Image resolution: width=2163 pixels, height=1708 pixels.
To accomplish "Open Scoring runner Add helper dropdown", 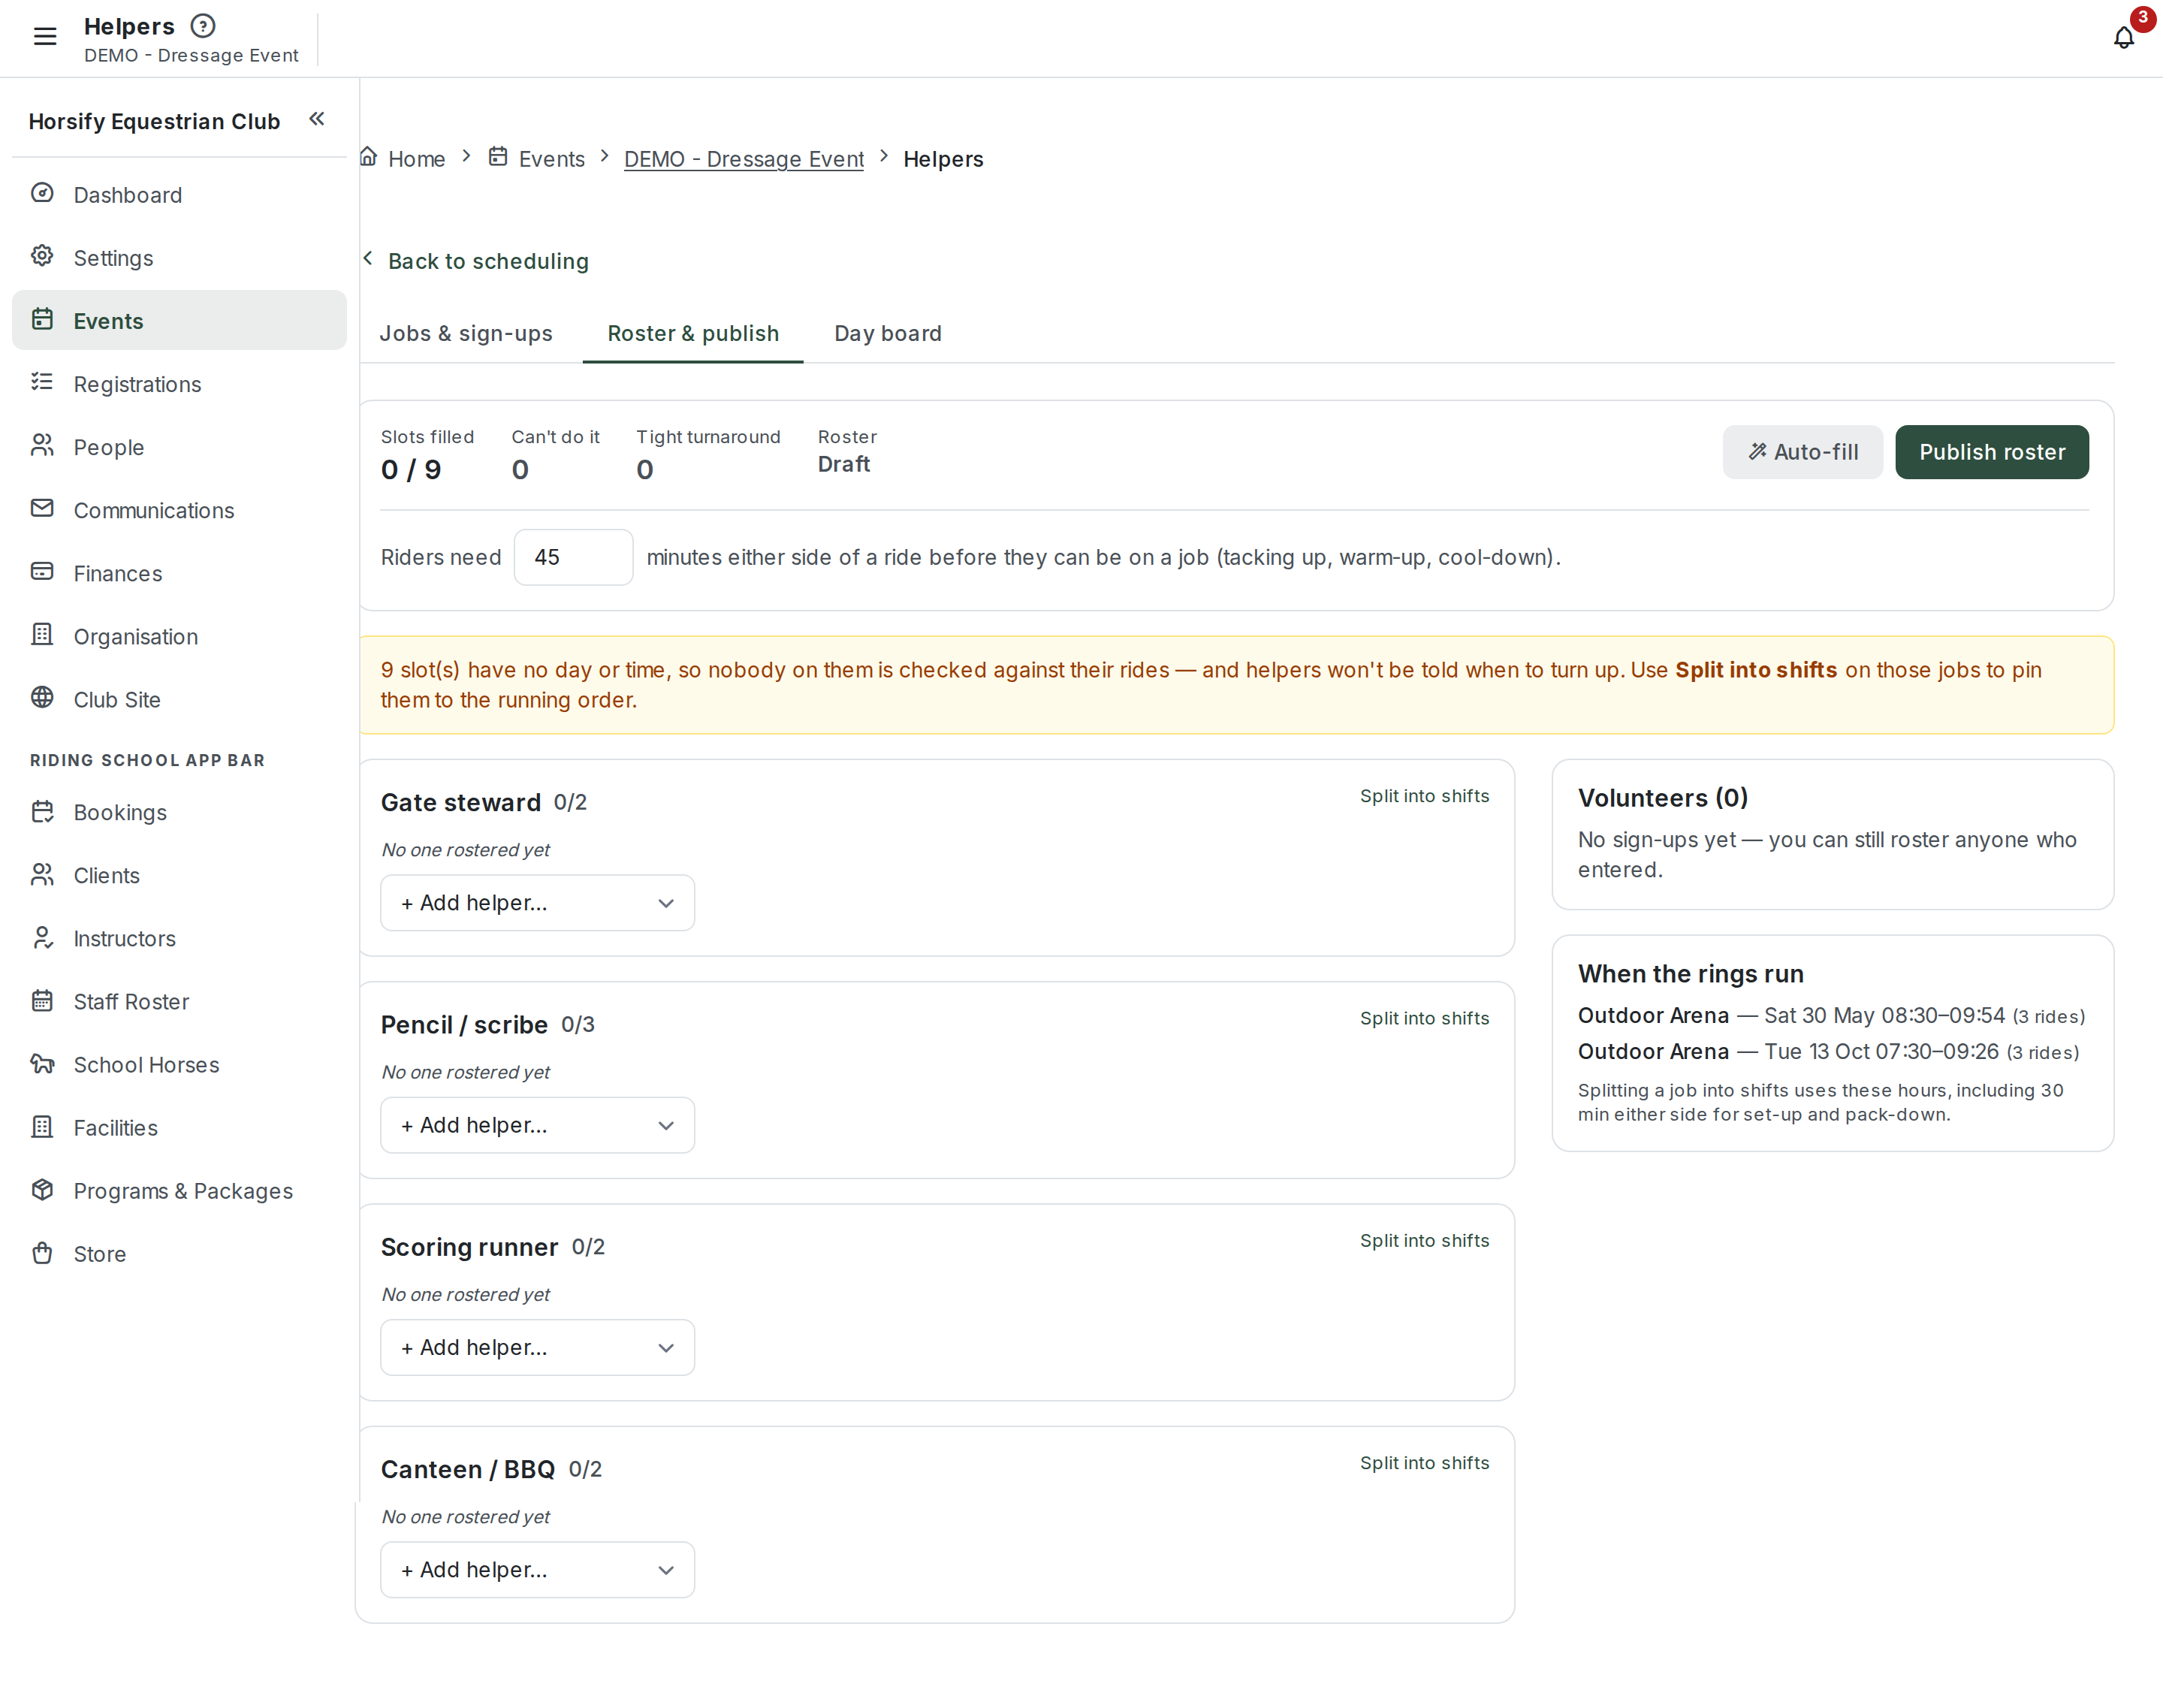I will pos(537,1347).
